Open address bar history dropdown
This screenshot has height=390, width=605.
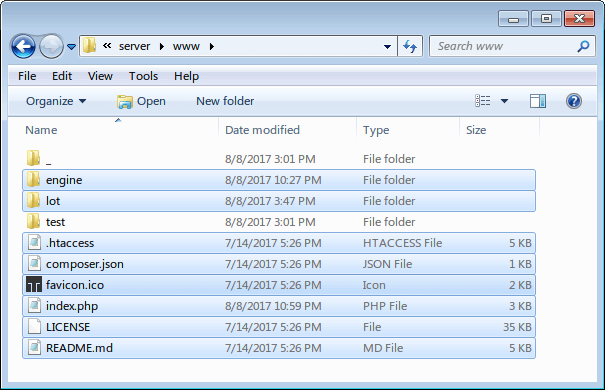pos(387,47)
